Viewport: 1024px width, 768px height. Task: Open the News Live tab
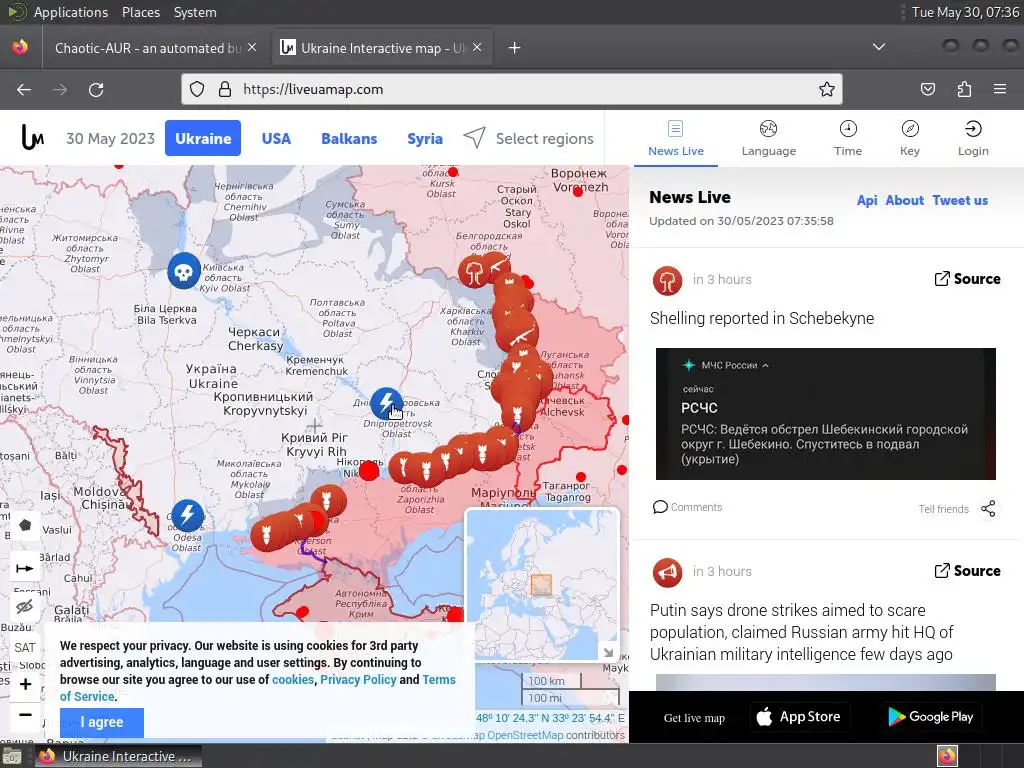point(675,138)
